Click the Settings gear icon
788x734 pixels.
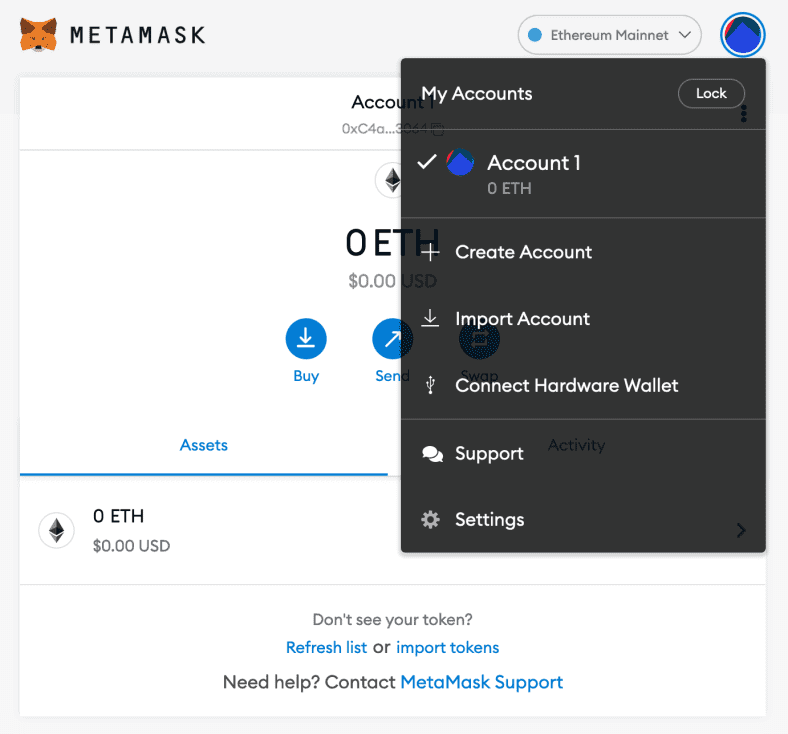tap(431, 520)
